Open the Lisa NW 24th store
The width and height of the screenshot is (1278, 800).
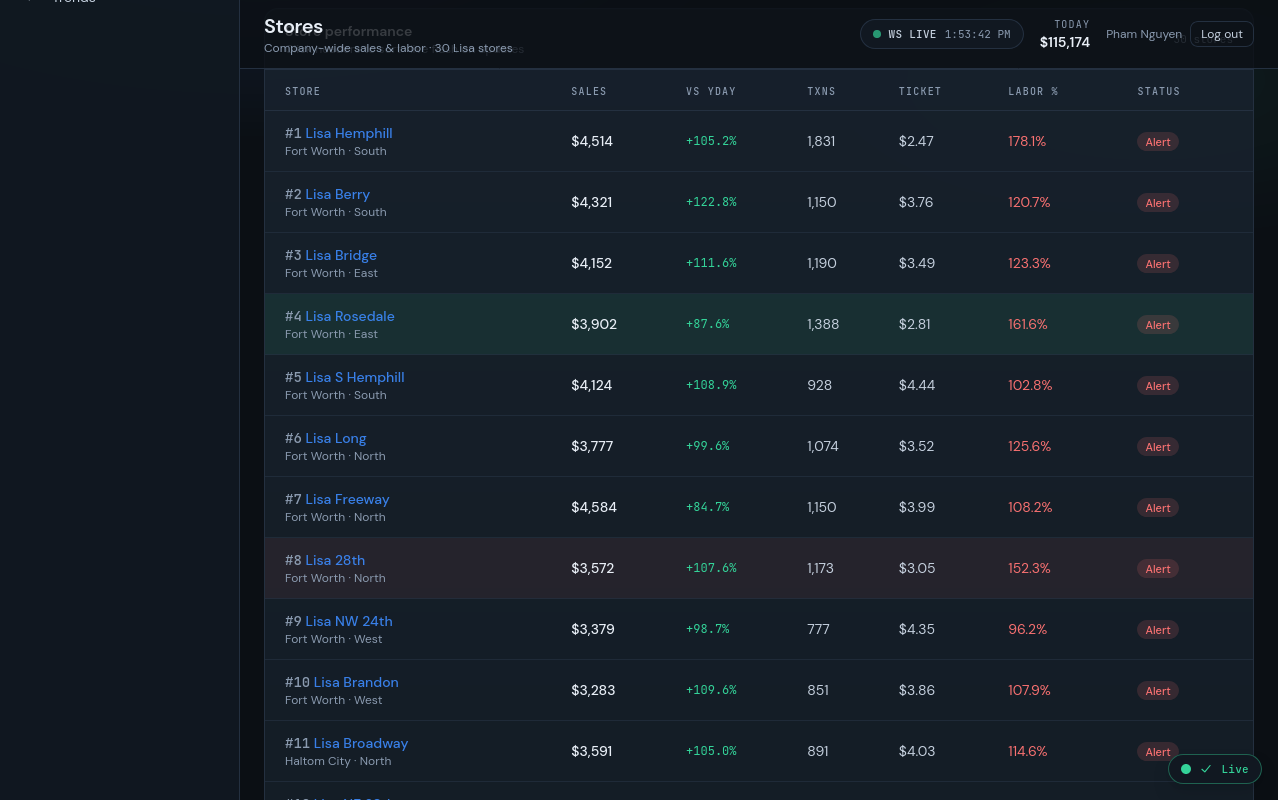[349, 621]
